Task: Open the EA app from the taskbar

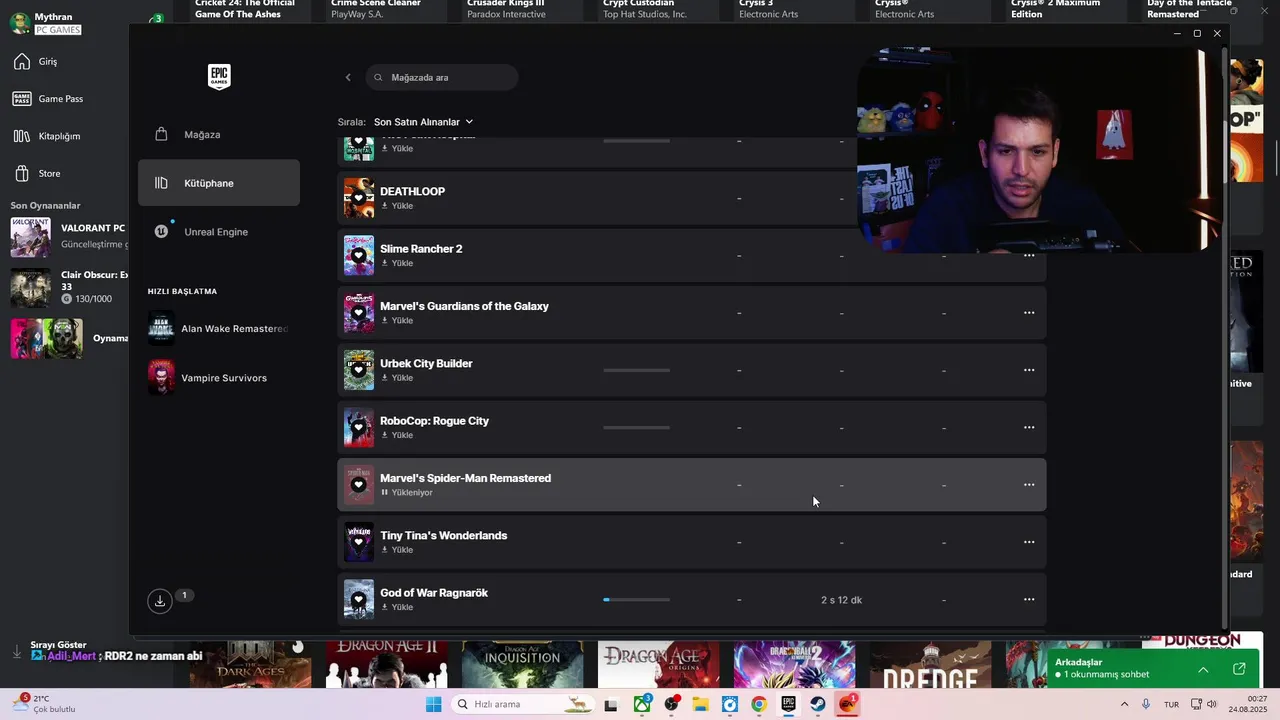Action: [848, 704]
